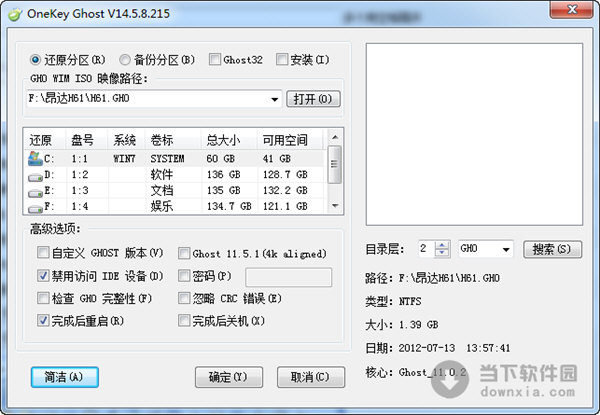Click the disk icon for drive F:

pos(35,209)
